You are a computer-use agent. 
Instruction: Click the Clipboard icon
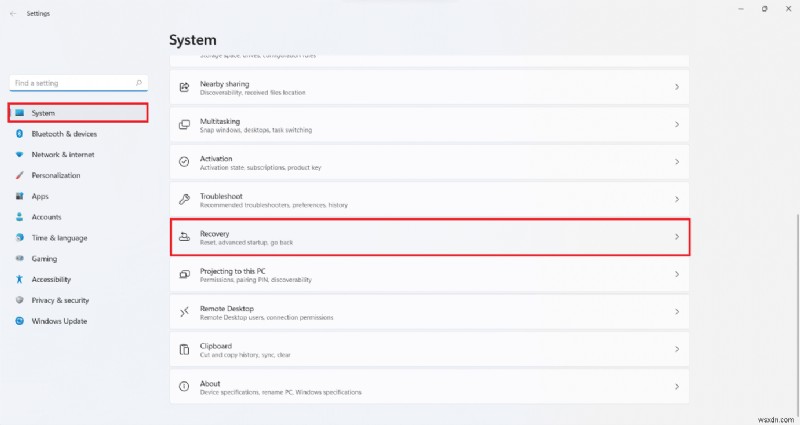coord(184,349)
